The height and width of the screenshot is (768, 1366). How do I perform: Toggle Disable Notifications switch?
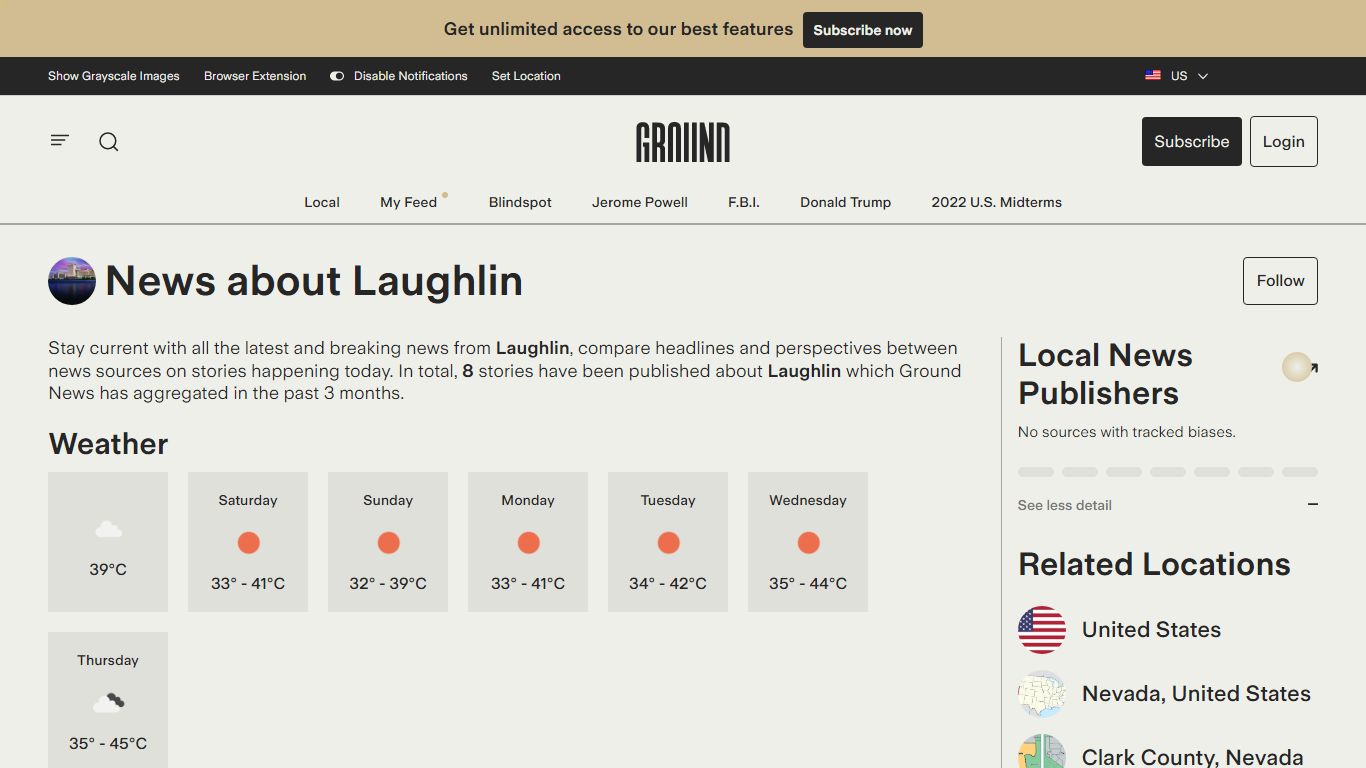pos(337,76)
